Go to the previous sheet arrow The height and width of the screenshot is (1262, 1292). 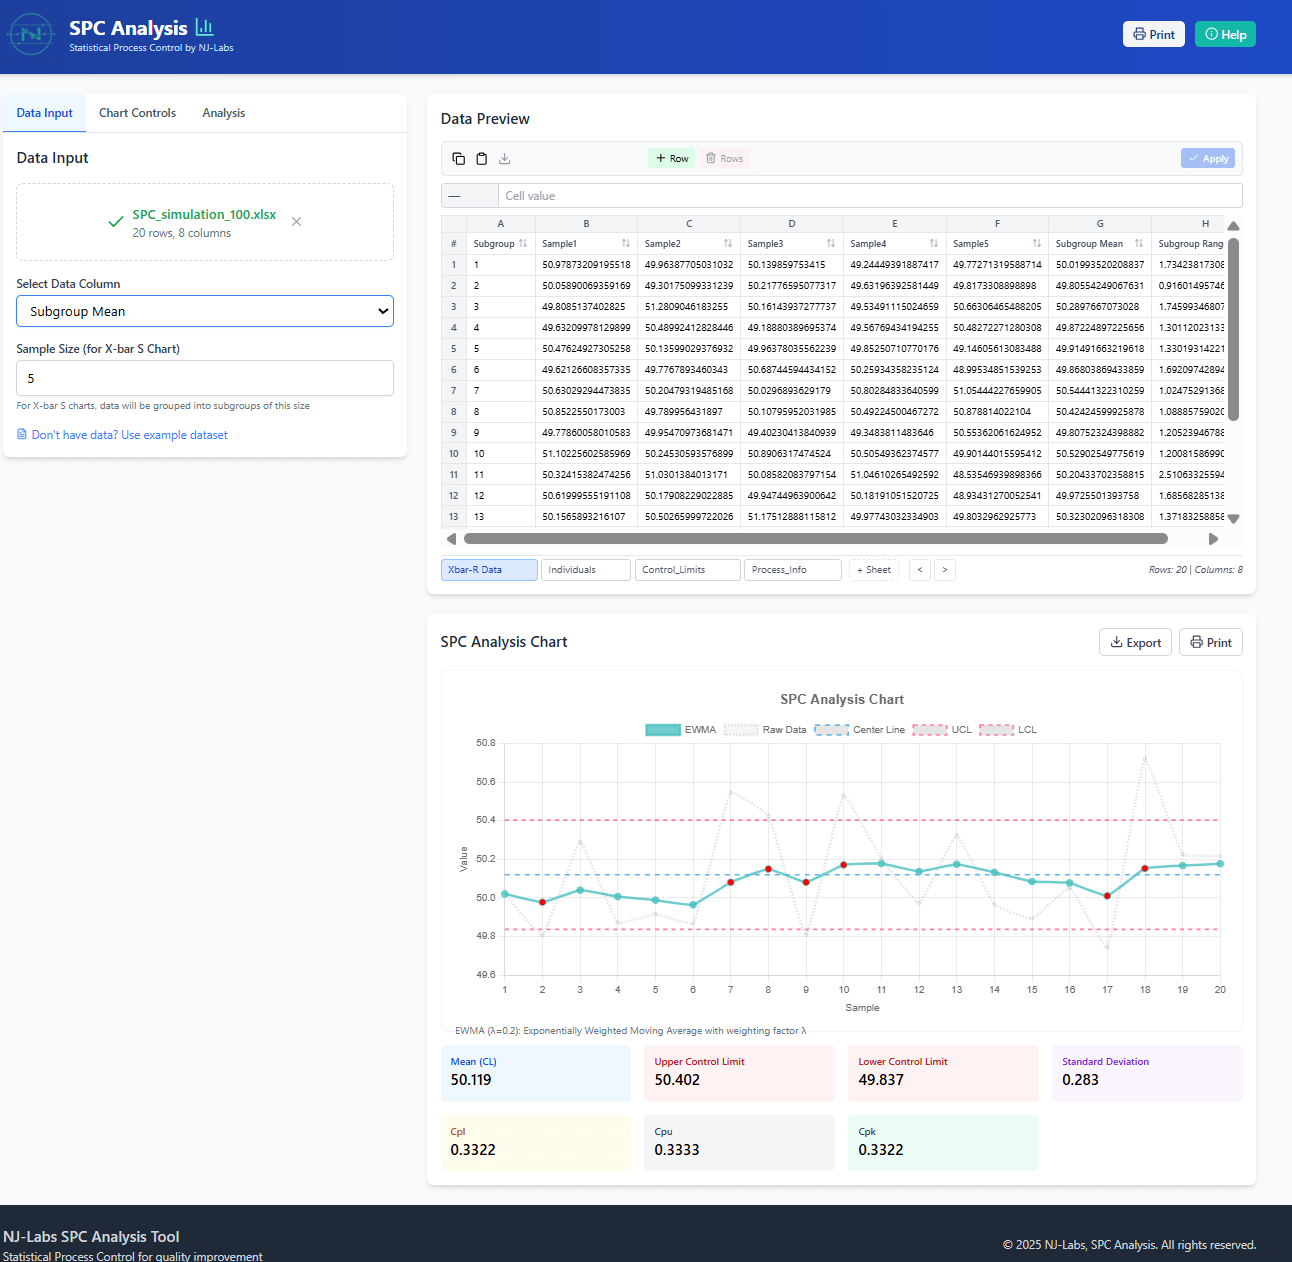(920, 570)
